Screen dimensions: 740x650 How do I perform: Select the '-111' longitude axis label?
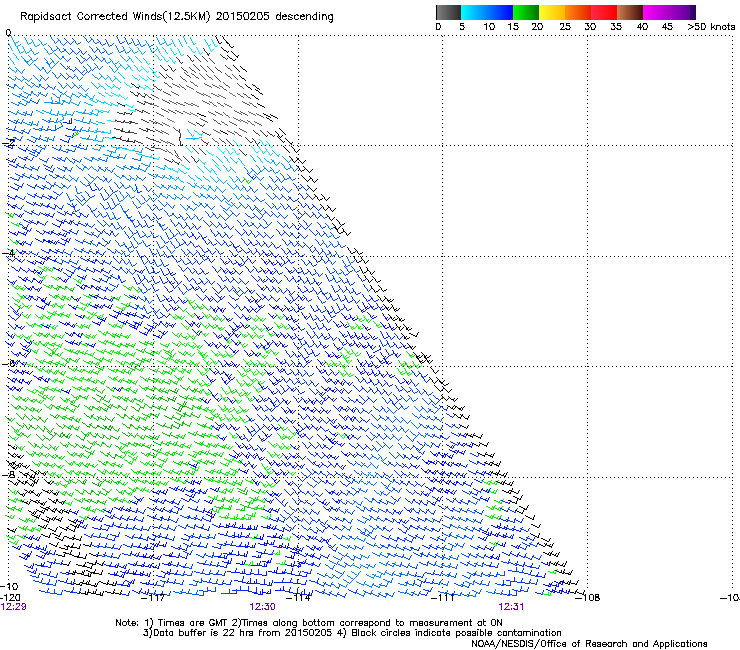(x=443, y=598)
